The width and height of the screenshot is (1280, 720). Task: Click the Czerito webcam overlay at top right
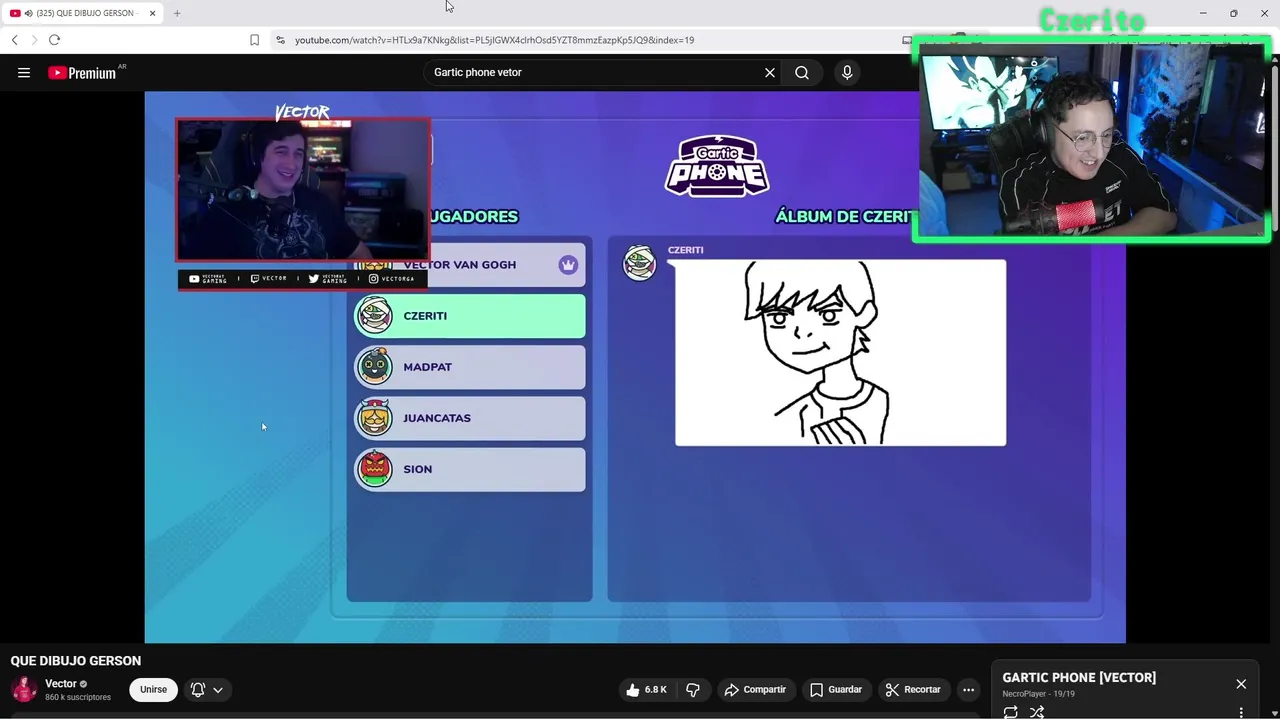point(1092,140)
